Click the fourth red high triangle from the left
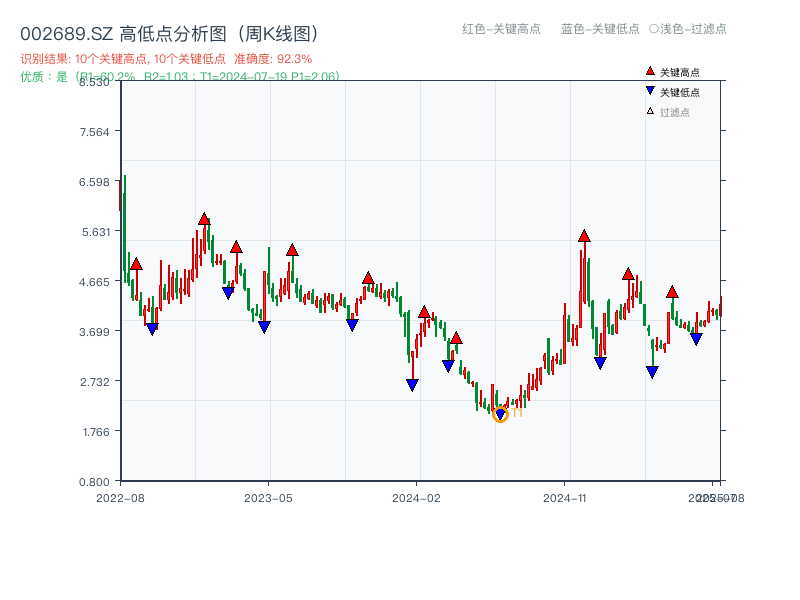 click(x=292, y=250)
